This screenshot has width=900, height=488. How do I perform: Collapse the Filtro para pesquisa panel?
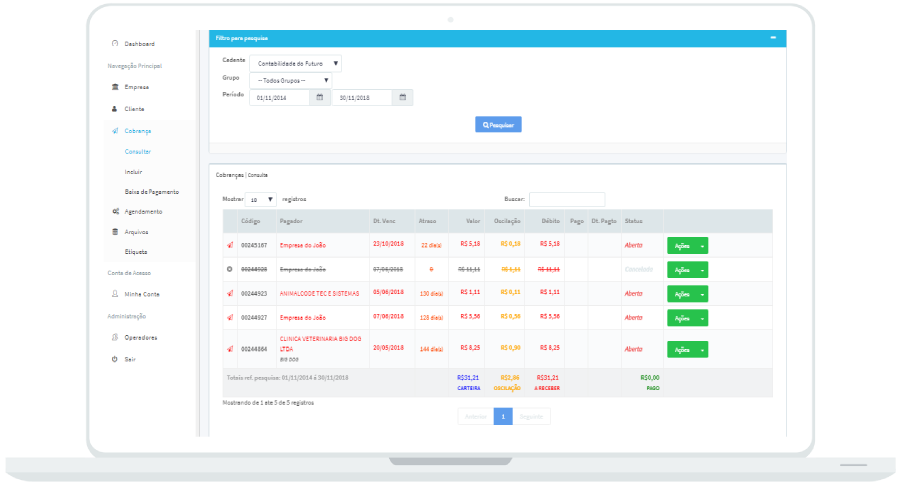(x=773, y=38)
